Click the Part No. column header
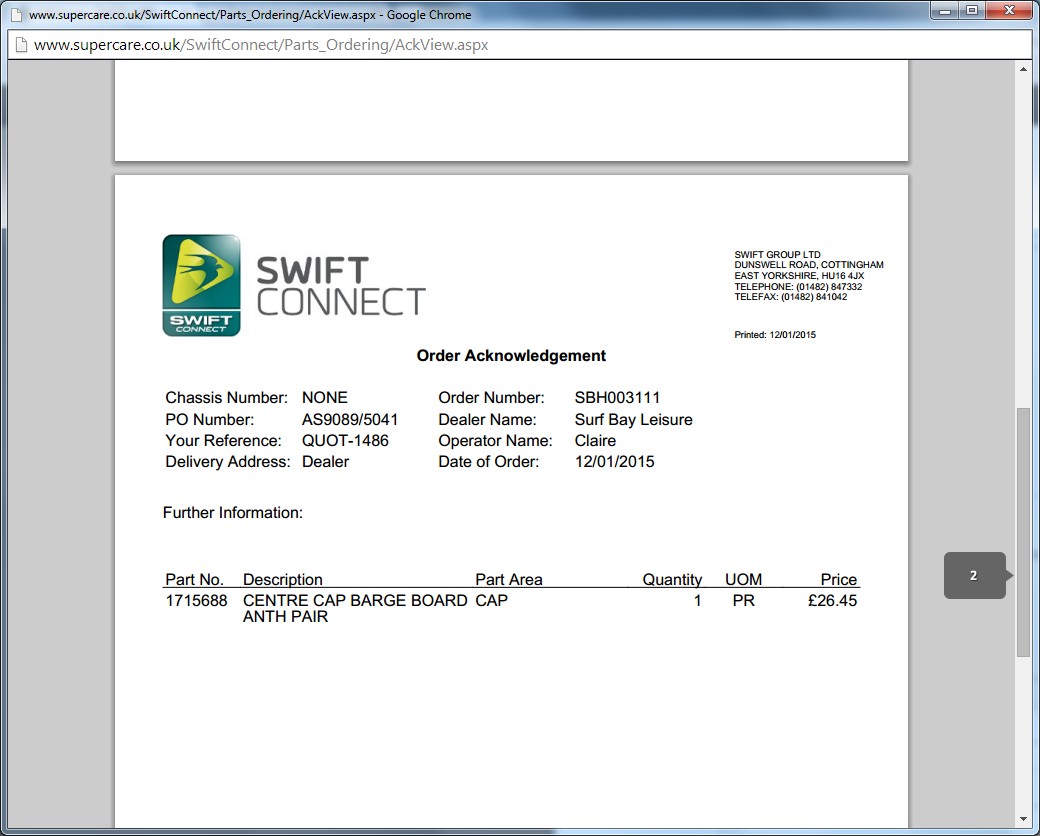1040x836 pixels. coord(194,580)
